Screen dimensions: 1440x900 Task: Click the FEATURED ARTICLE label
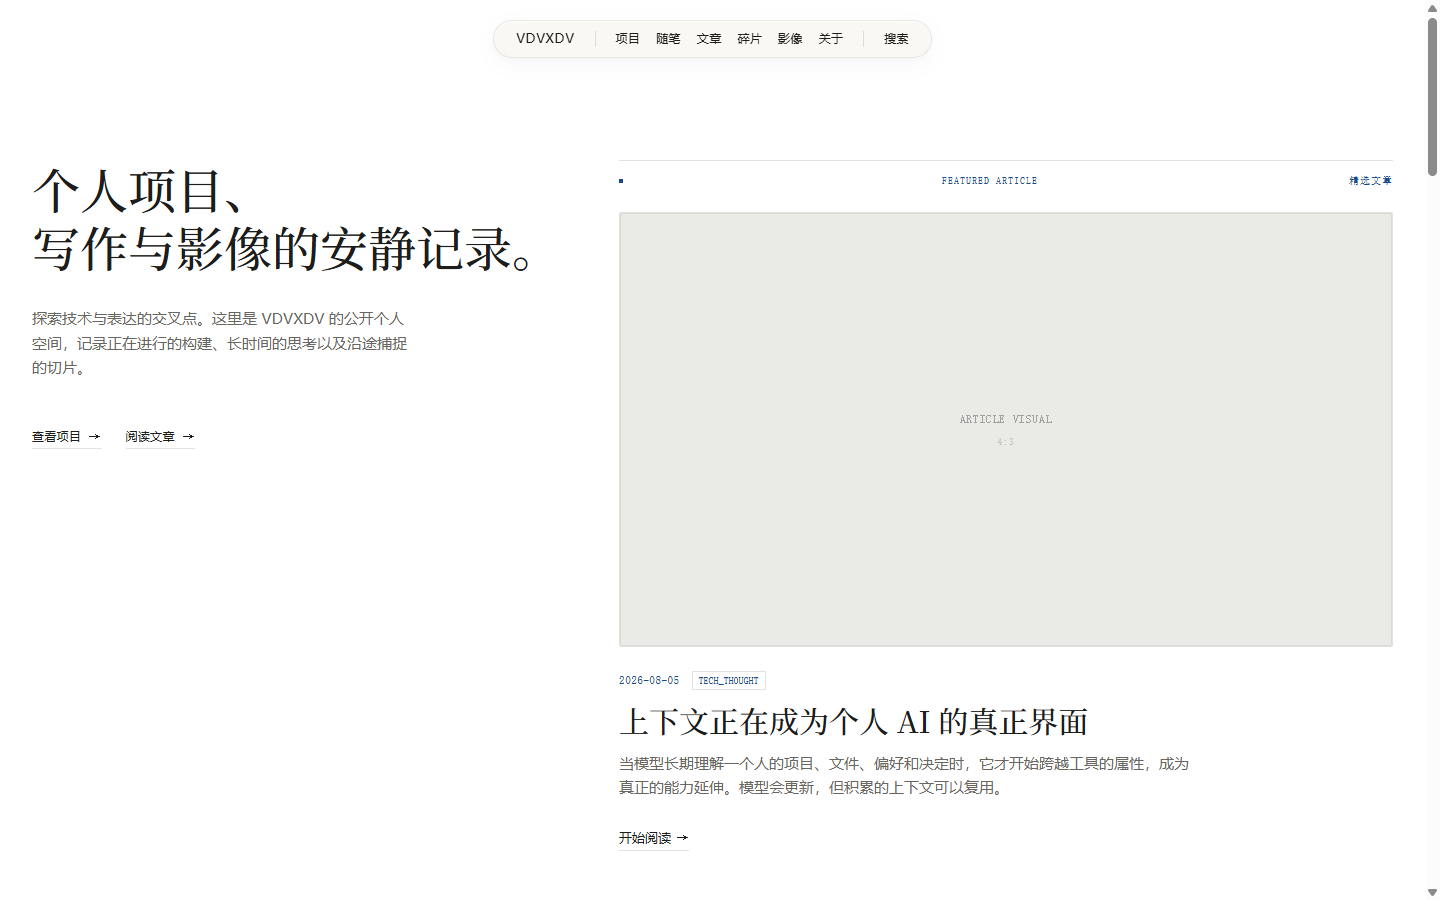pyautogui.click(x=989, y=181)
